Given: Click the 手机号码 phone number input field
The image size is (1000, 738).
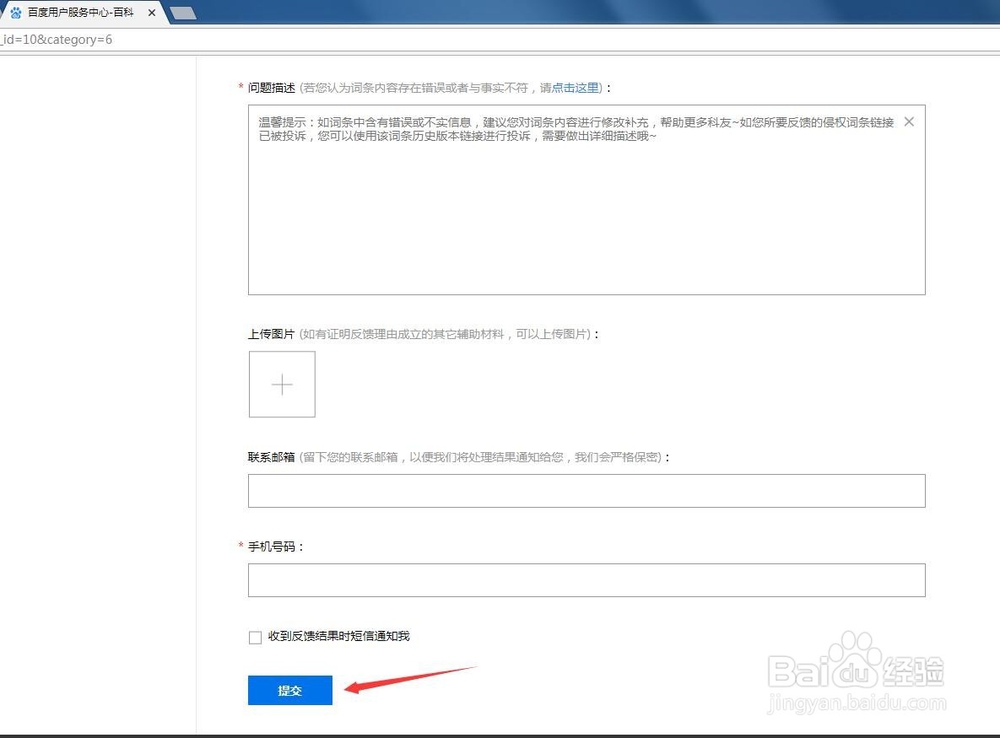Looking at the screenshot, I should pyautogui.click(x=587, y=580).
